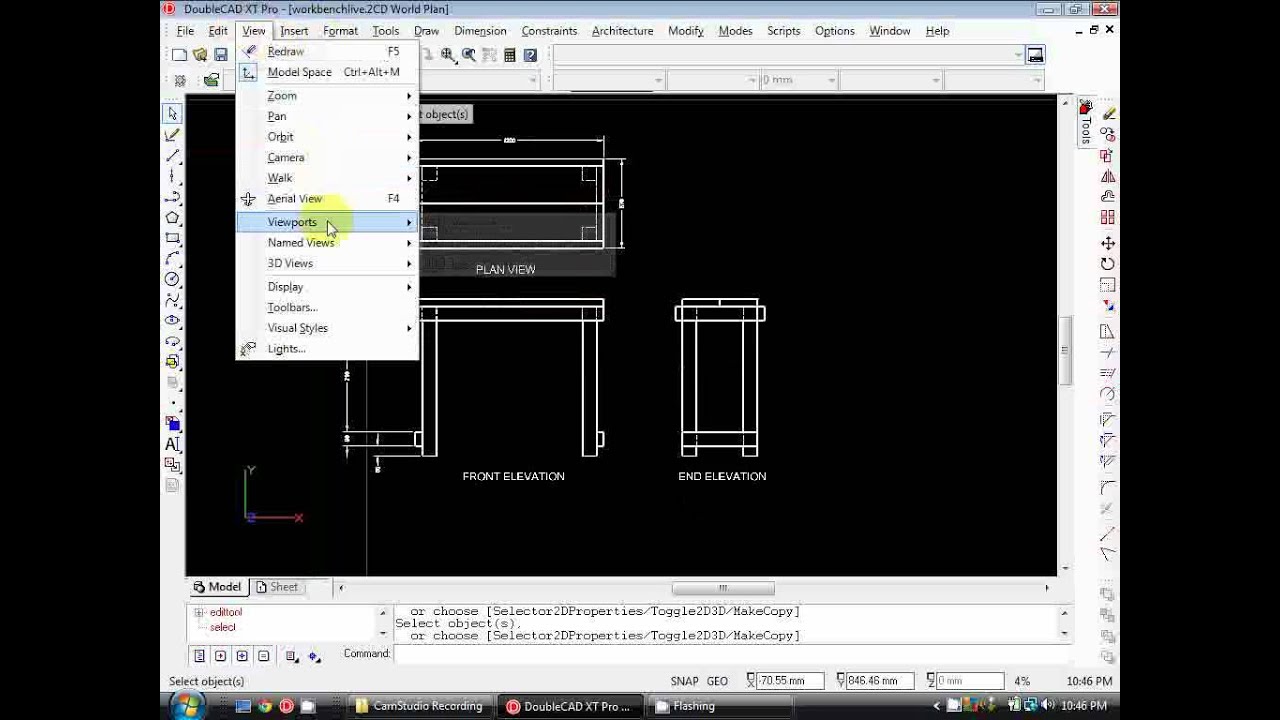The height and width of the screenshot is (720, 1280).
Task: Click the Help question mark icon
Action: [530, 55]
